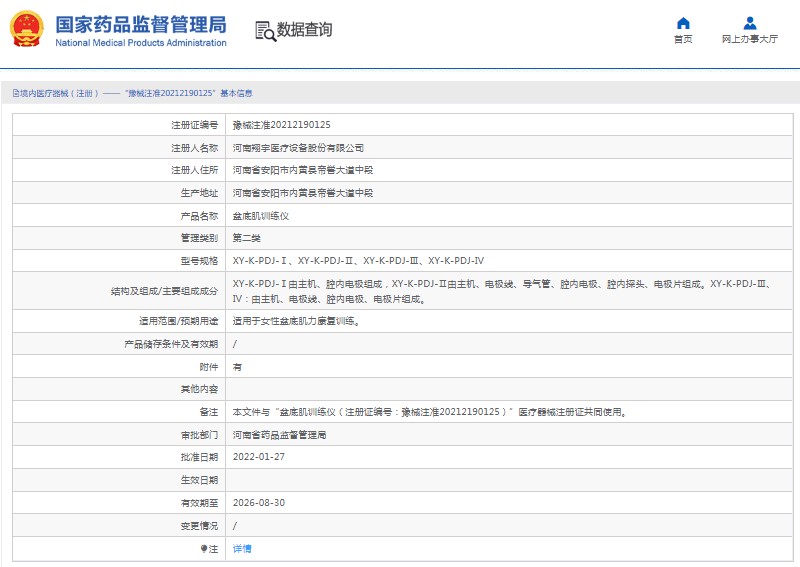Image resolution: width=800 pixels, height=567 pixels.
Task: Click 适用范围/预期用途 field label
Action: coord(179,321)
